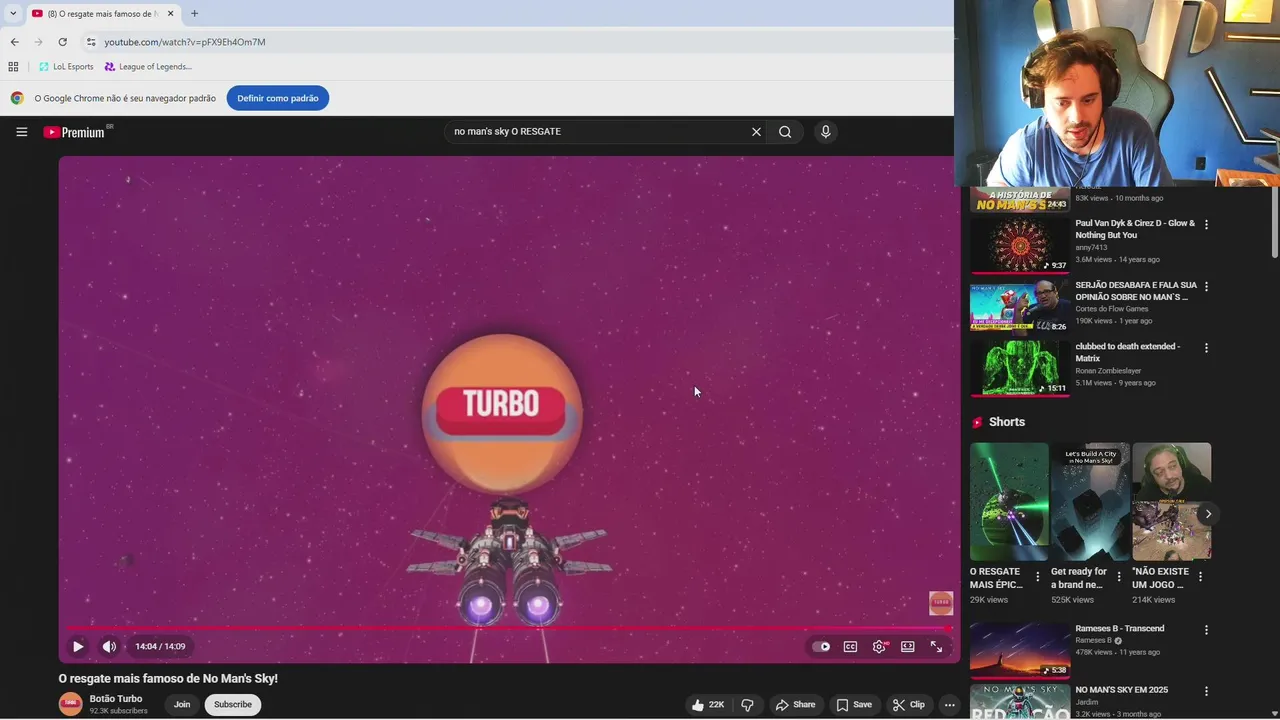The height and width of the screenshot is (720, 1280).
Task: Click the address bar URL
Action: click(185, 42)
